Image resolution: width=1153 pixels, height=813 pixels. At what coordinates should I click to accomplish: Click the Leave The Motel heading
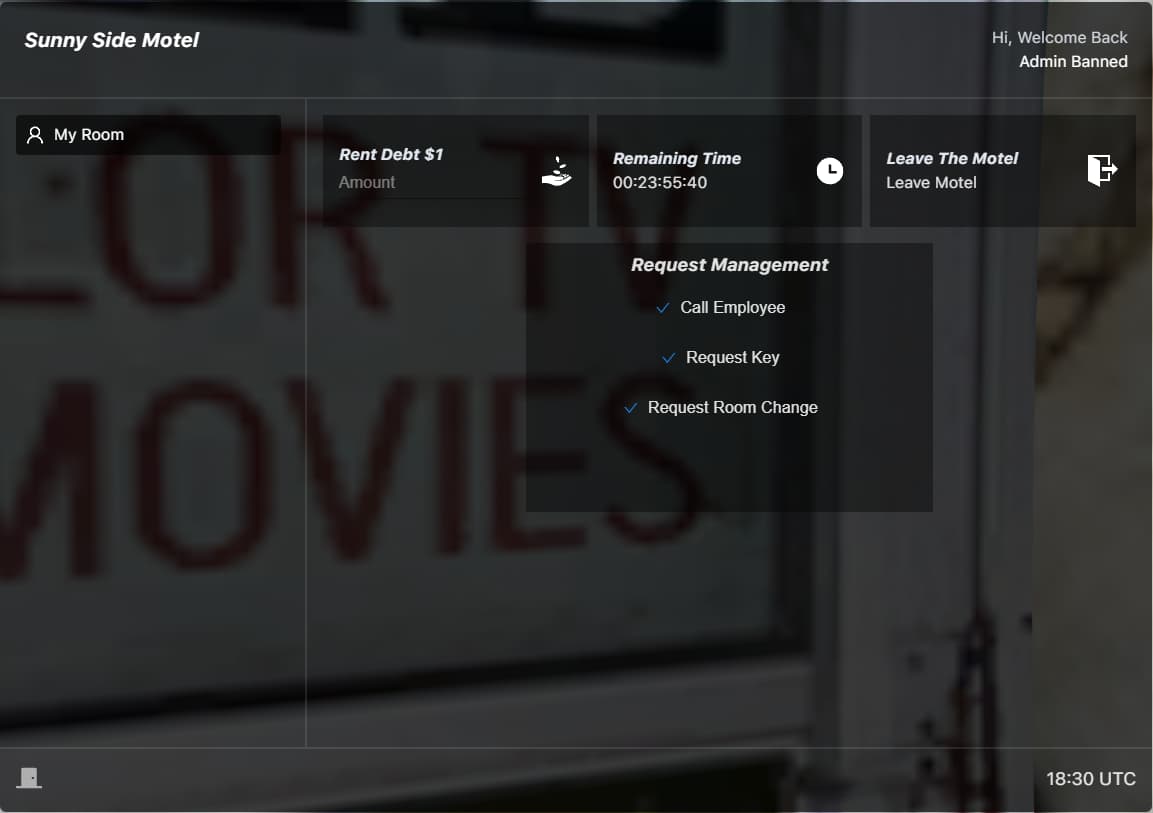click(952, 158)
